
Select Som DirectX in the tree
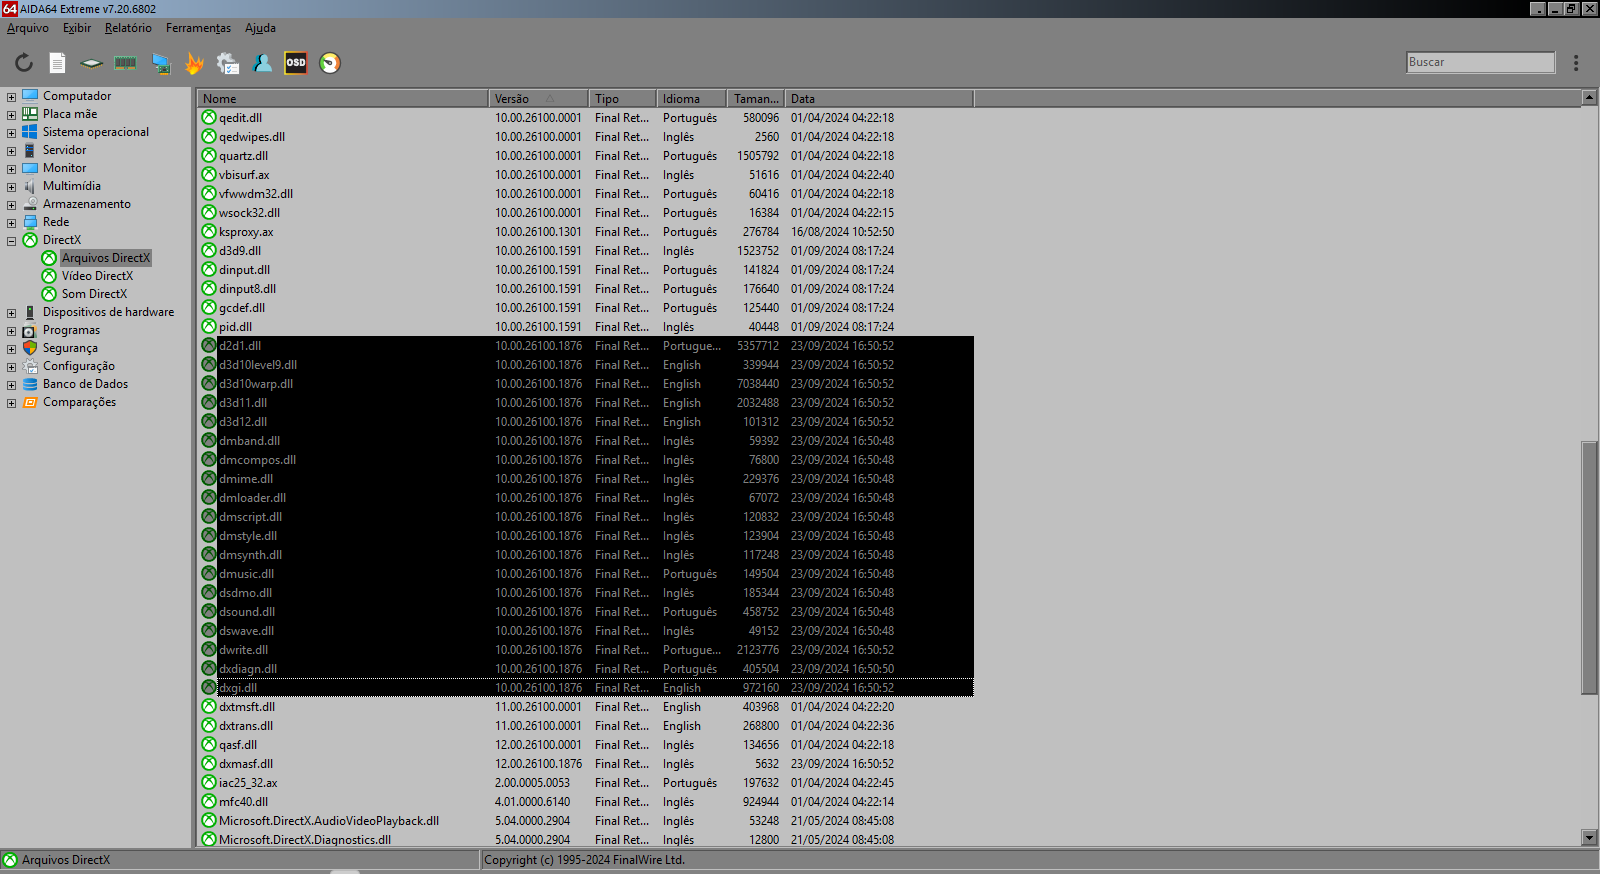click(x=94, y=294)
